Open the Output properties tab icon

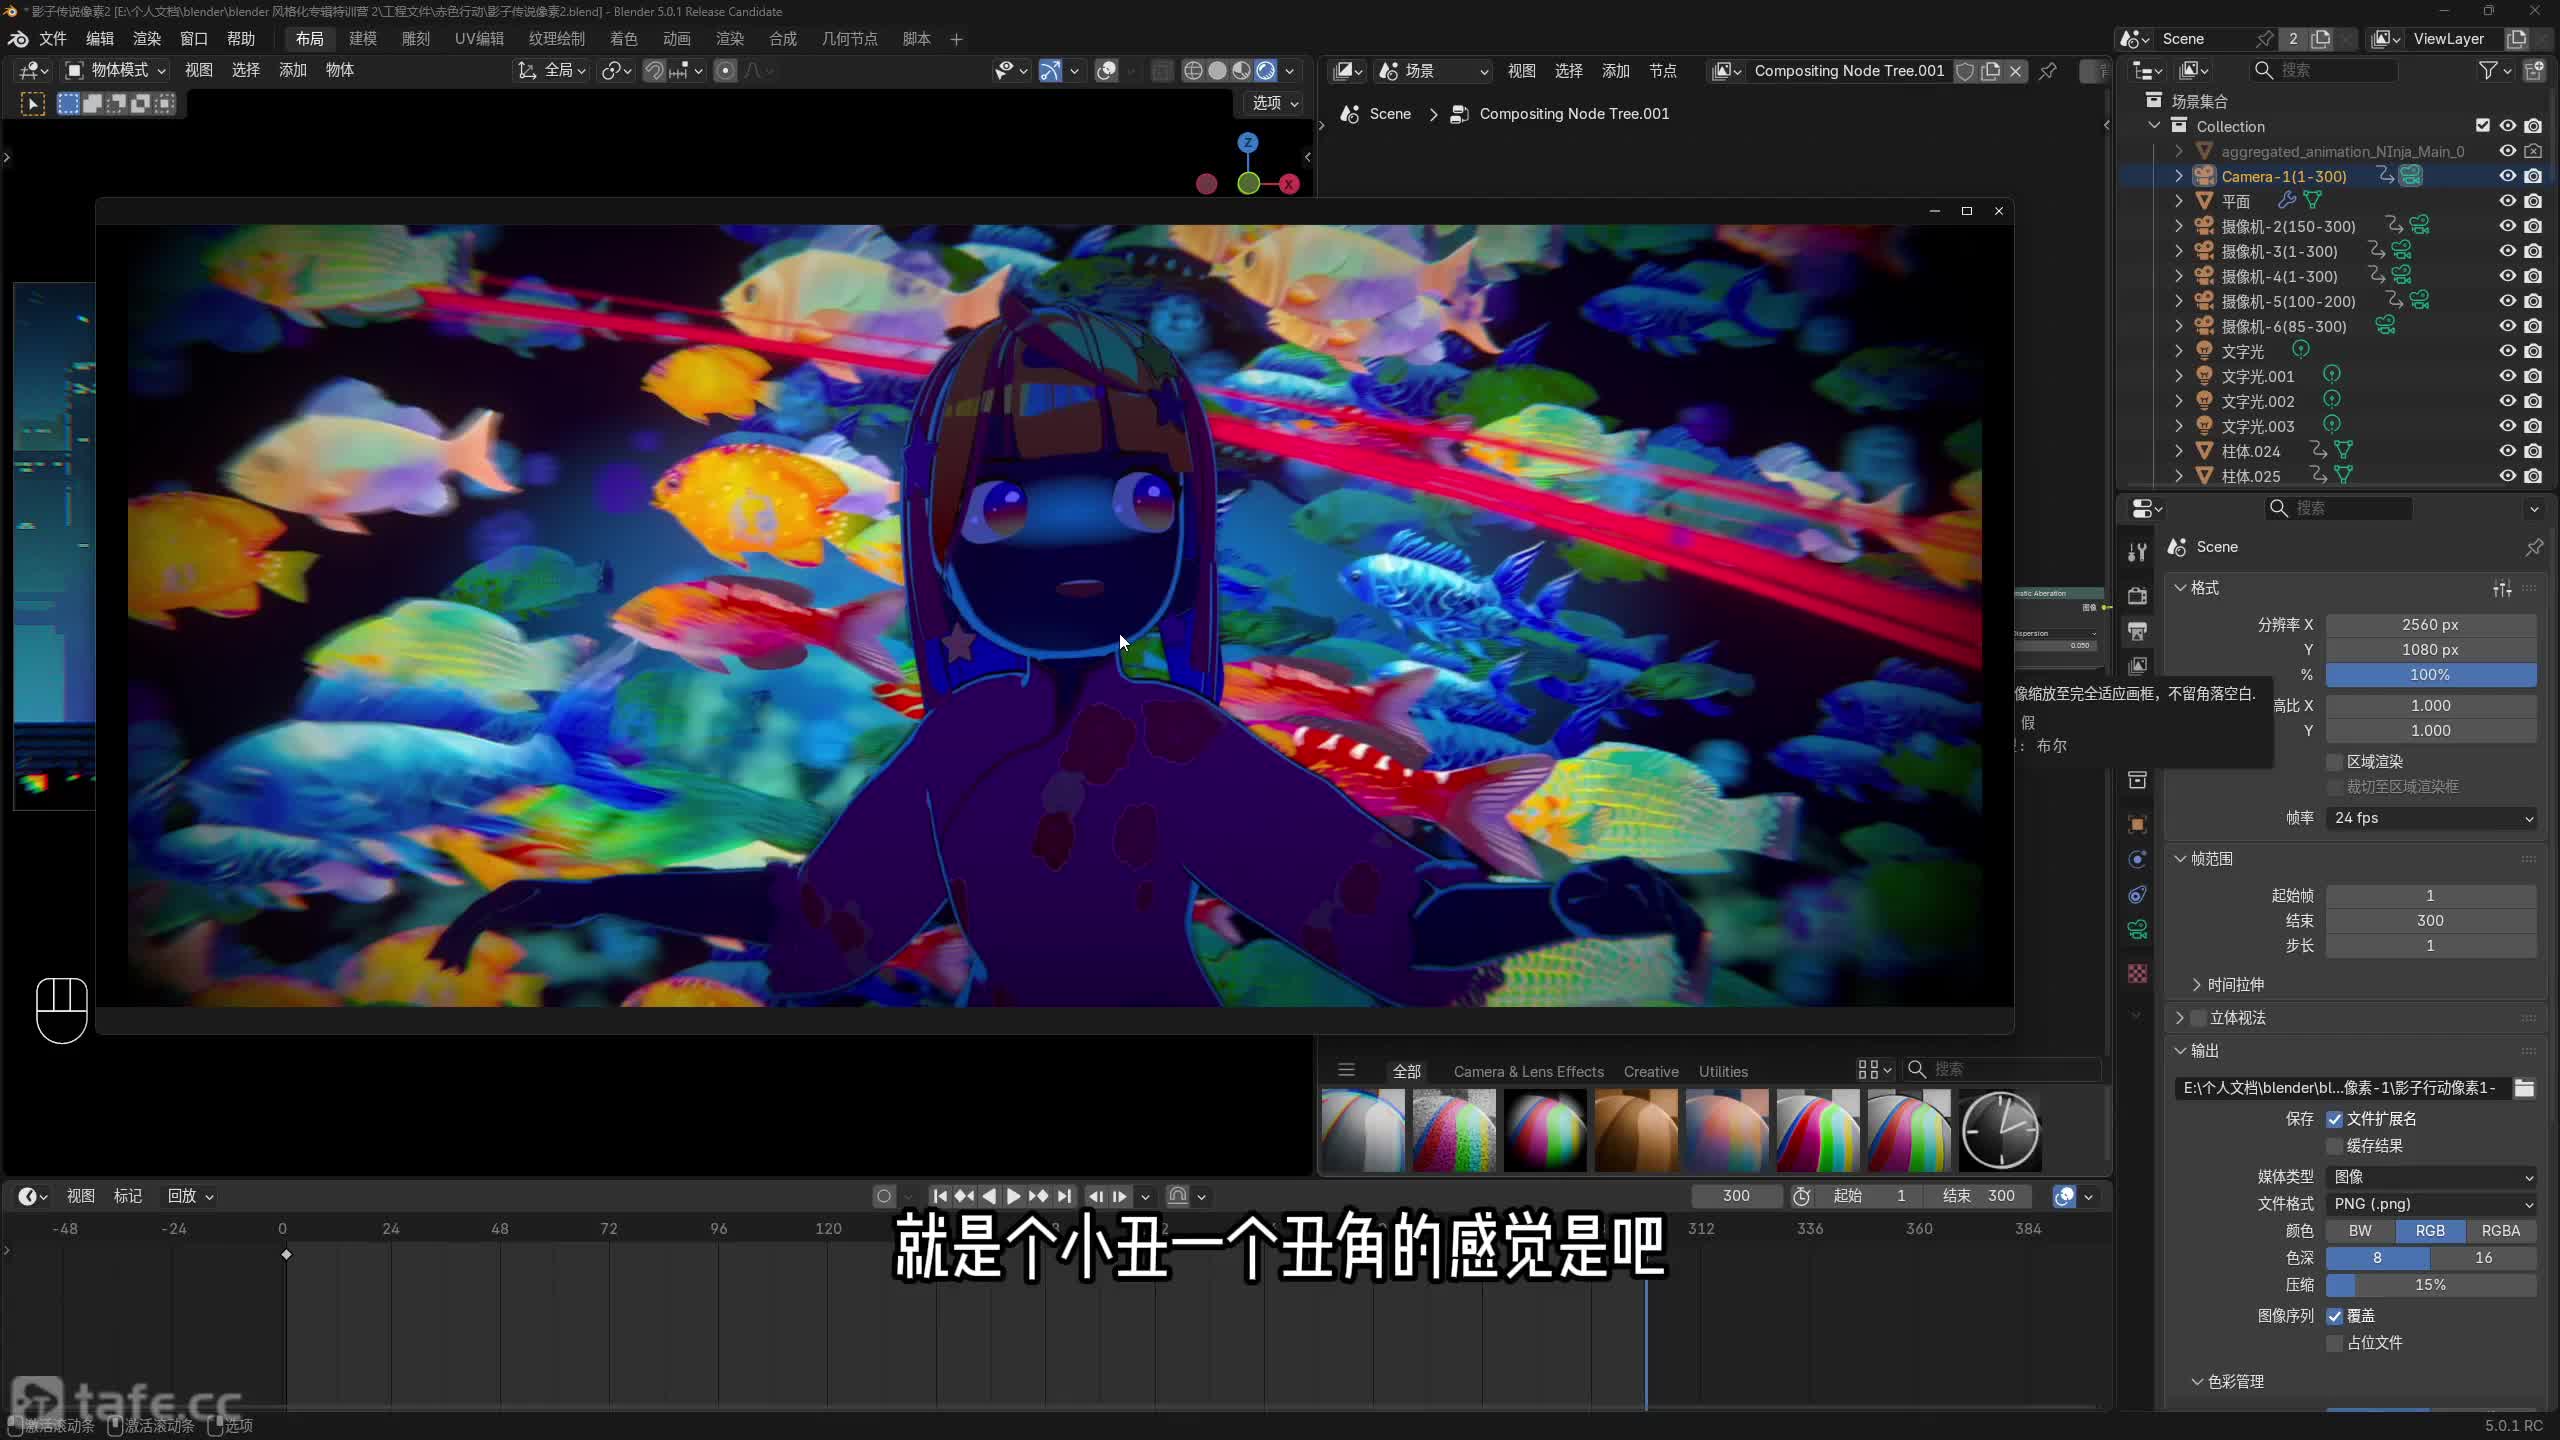click(2137, 631)
